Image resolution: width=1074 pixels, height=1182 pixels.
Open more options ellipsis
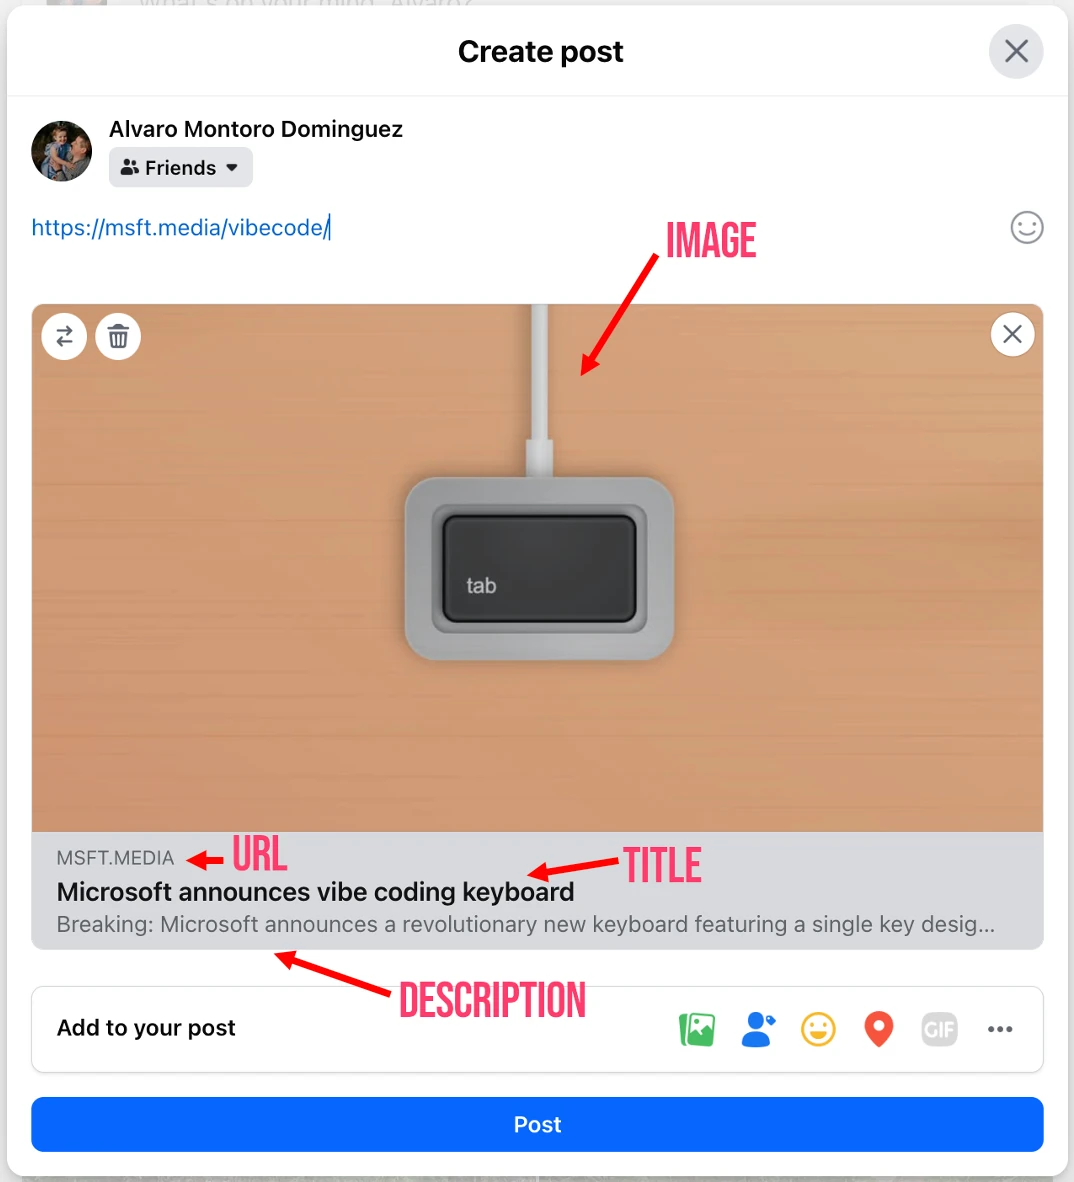pyautogui.click(x=1000, y=1029)
